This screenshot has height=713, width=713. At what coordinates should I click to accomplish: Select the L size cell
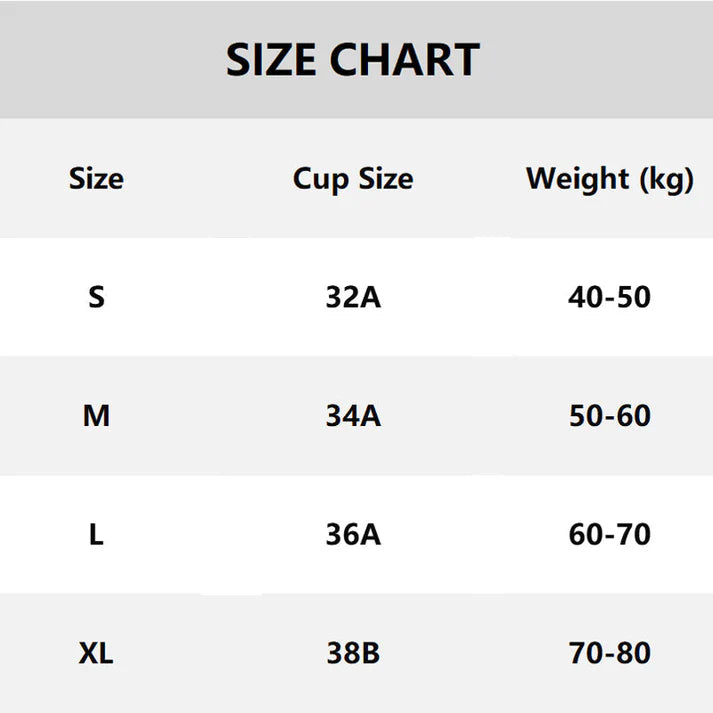pyautogui.click(x=96, y=535)
